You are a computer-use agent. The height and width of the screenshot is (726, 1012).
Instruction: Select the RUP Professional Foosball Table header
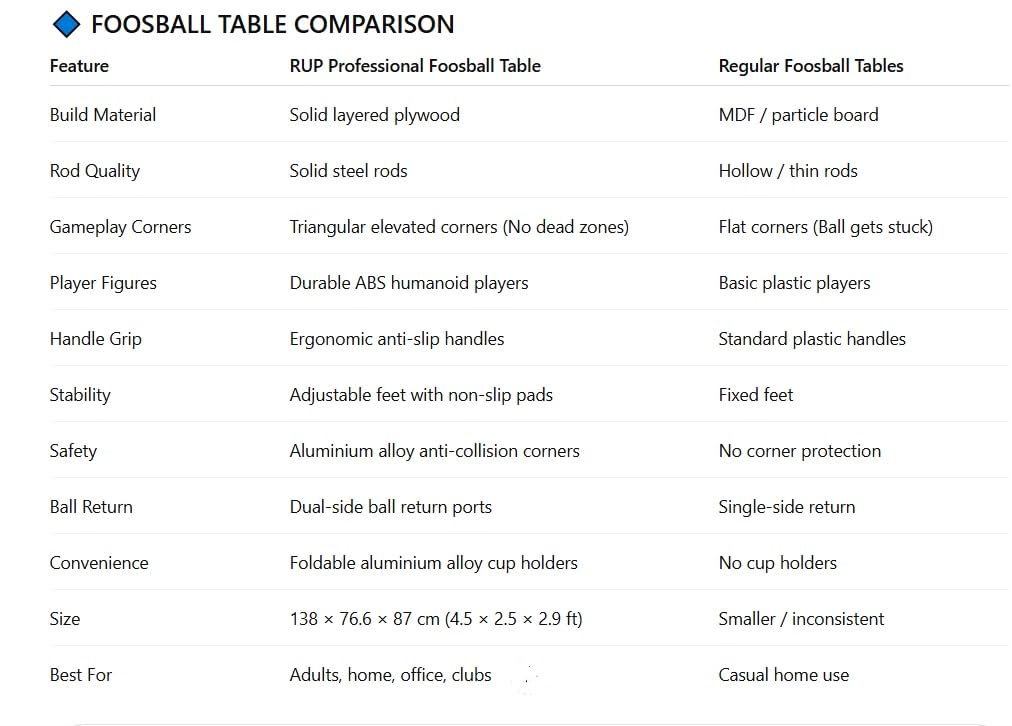click(x=415, y=66)
